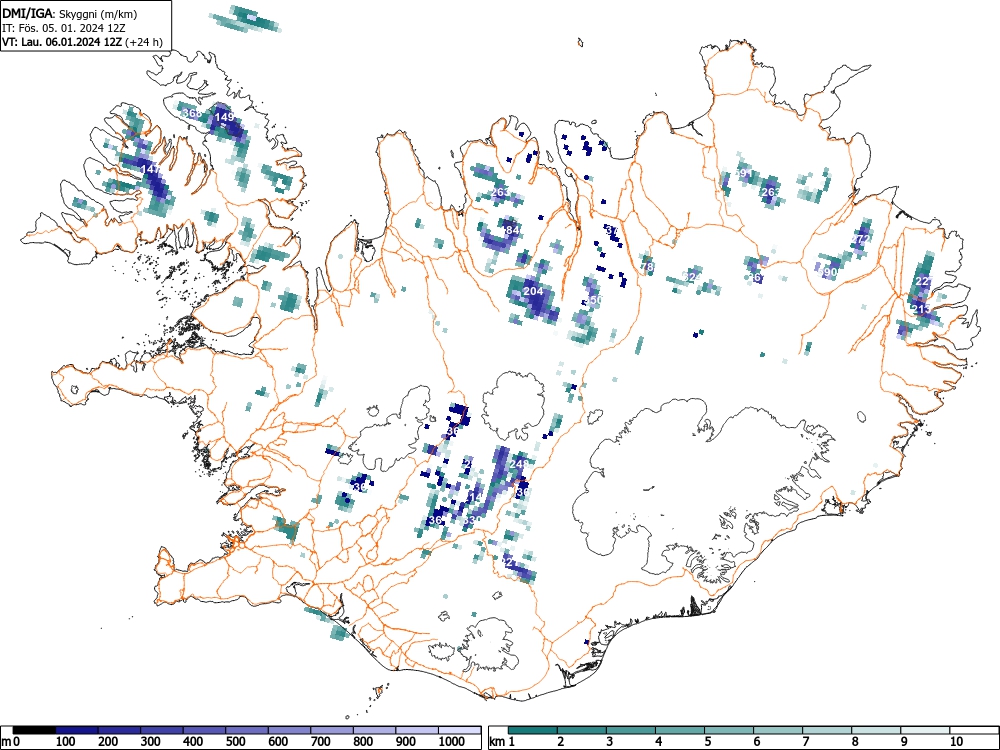Click the '227' visibility value label
This screenshot has height=750, width=1000.
(x=923, y=281)
